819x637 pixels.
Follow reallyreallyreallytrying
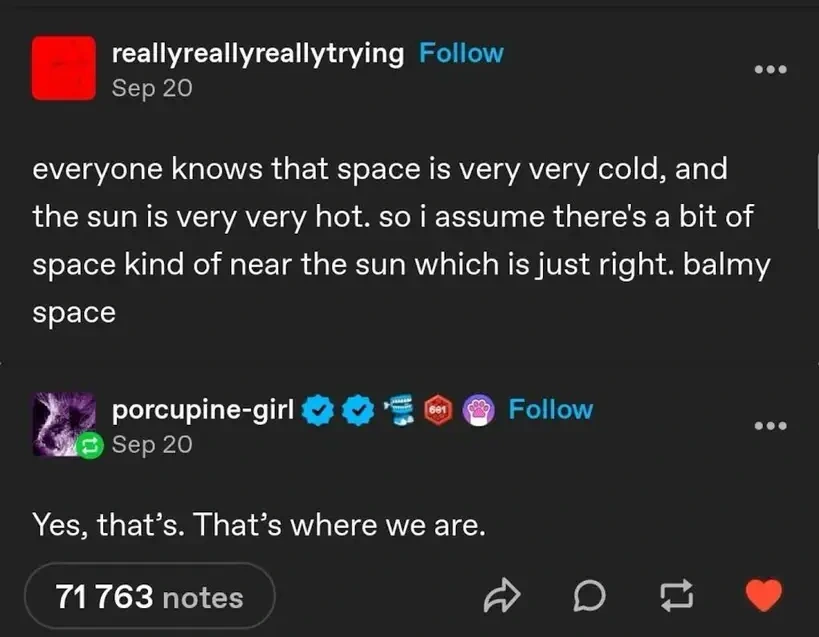[x=461, y=53]
